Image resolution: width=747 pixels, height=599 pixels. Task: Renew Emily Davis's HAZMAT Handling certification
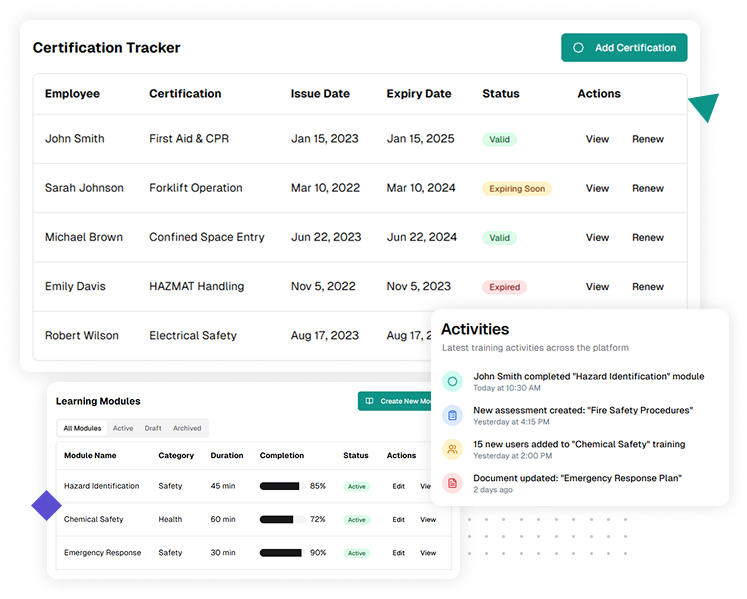648,287
